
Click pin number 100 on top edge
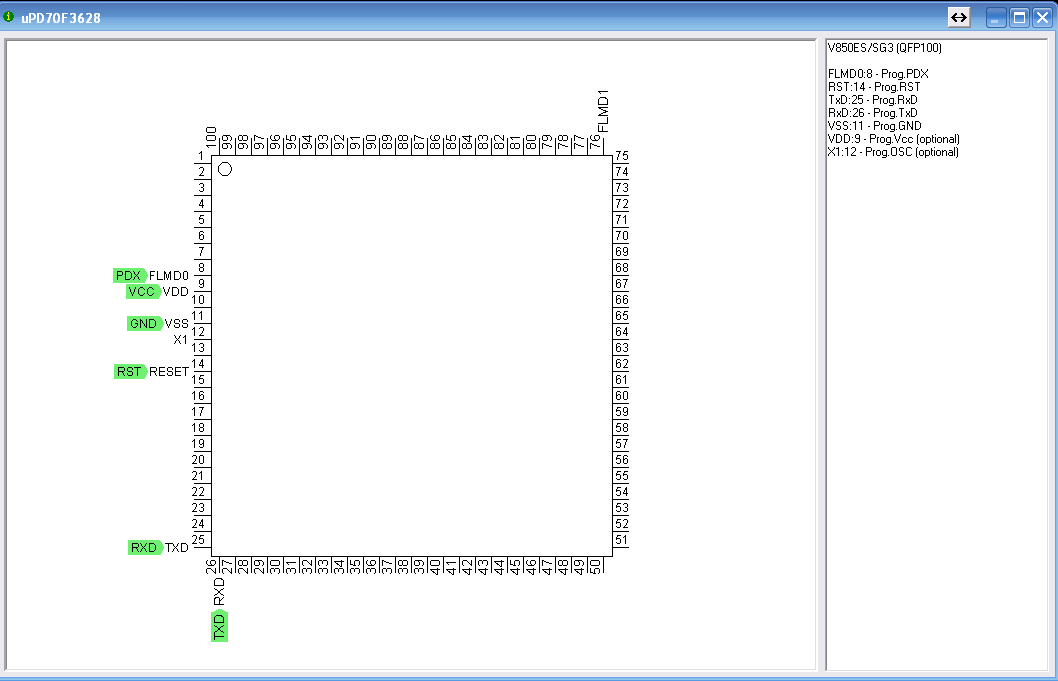coord(211,138)
